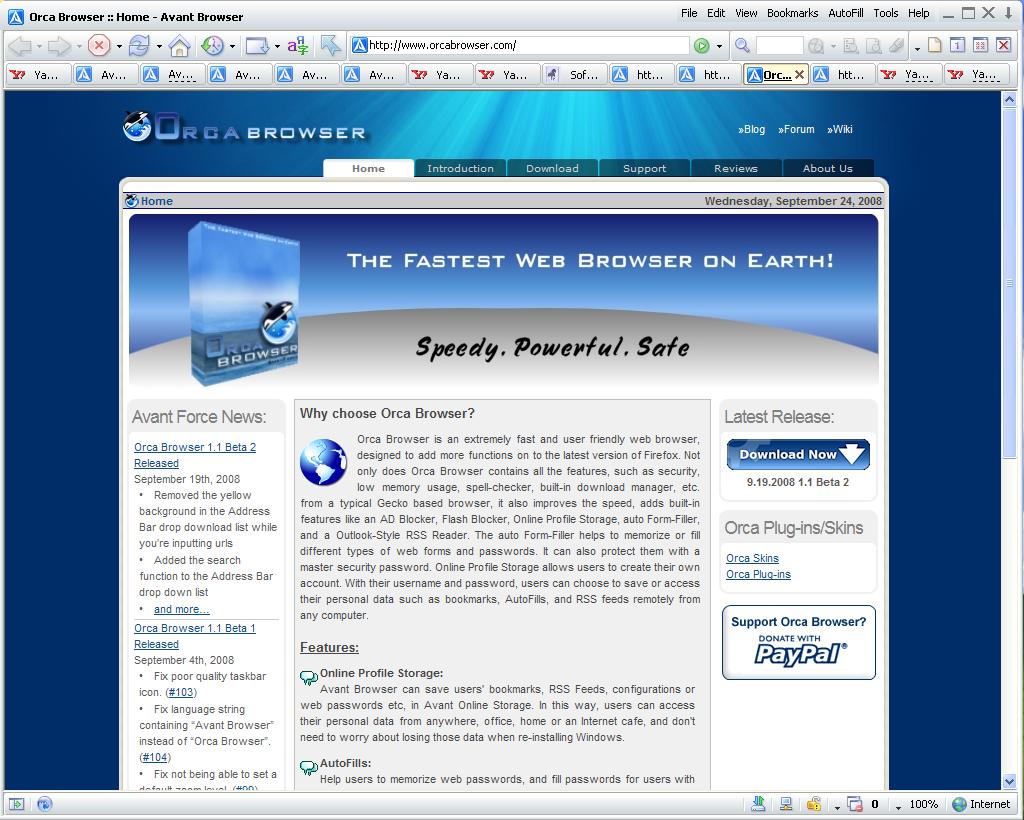Screen dimensions: 1024x820
Task: Click the padlock status bar icon
Action: click(814, 804)
